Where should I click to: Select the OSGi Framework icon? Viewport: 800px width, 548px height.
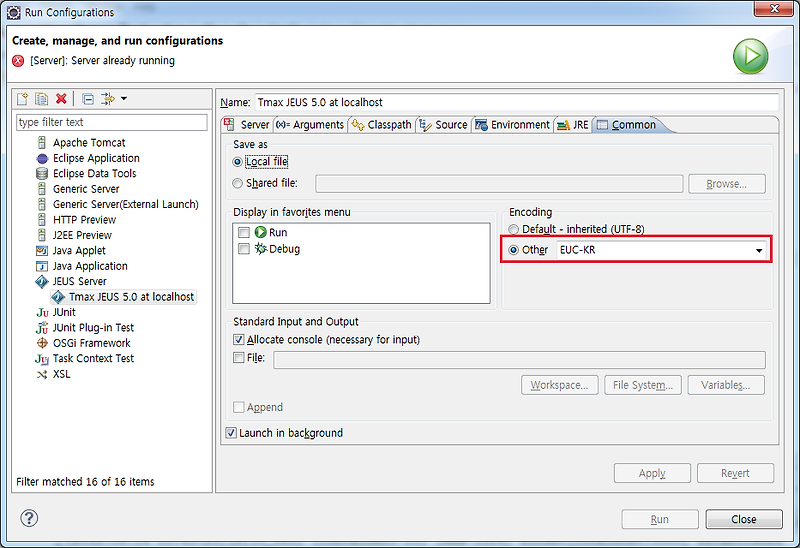coord(42,343)
